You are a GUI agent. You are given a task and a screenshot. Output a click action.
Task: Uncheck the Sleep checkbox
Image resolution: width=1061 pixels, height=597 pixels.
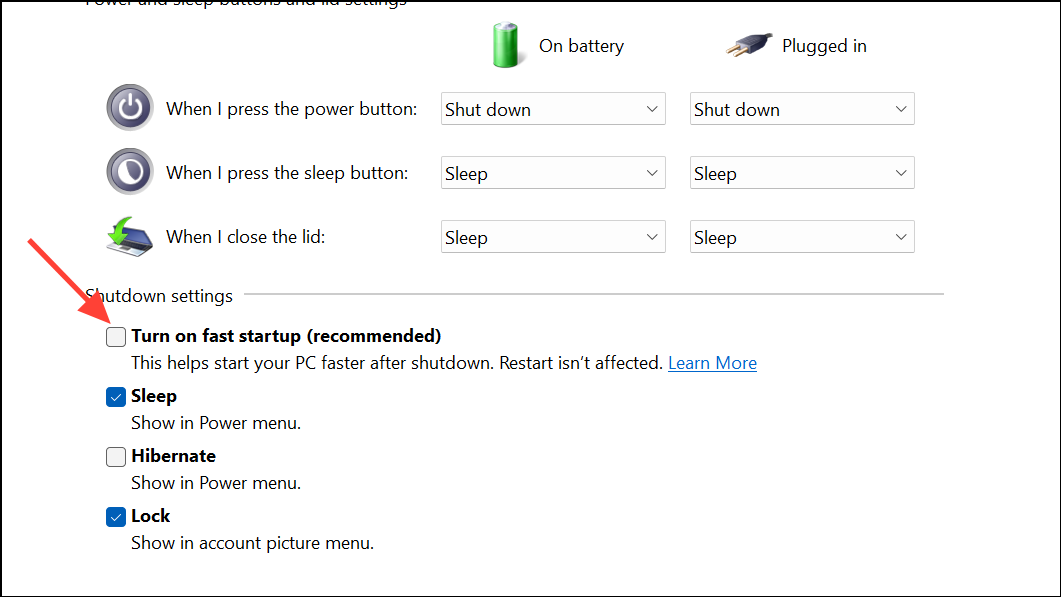117,397
